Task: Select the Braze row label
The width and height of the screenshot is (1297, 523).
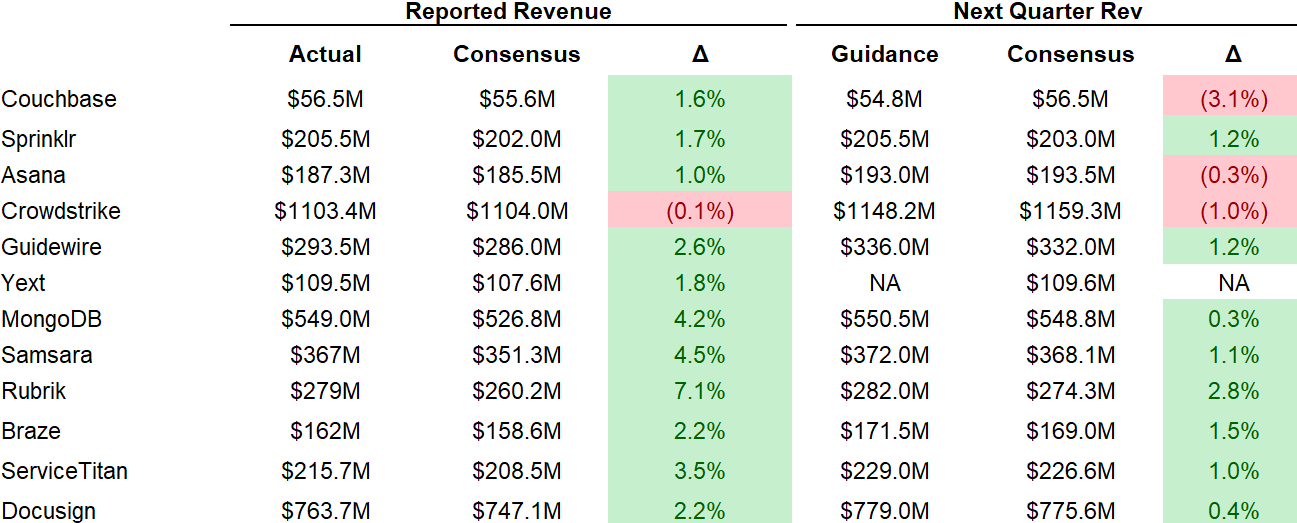Action: [x=31, y=431]
